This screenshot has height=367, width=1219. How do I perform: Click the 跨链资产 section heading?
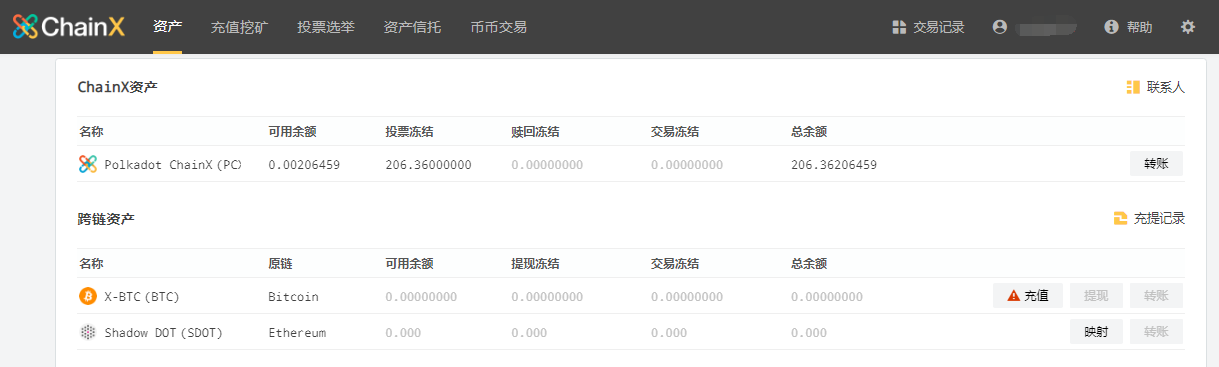click(x=106, y=218)
